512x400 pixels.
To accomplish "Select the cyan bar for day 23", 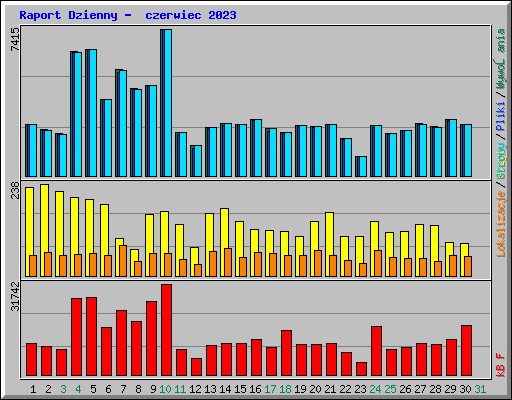I will (362, 167).
